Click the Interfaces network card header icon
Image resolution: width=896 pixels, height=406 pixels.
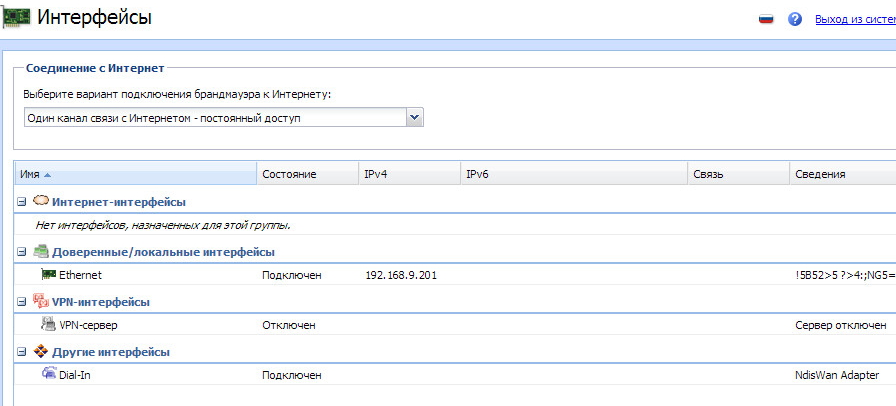click(16, 18)
